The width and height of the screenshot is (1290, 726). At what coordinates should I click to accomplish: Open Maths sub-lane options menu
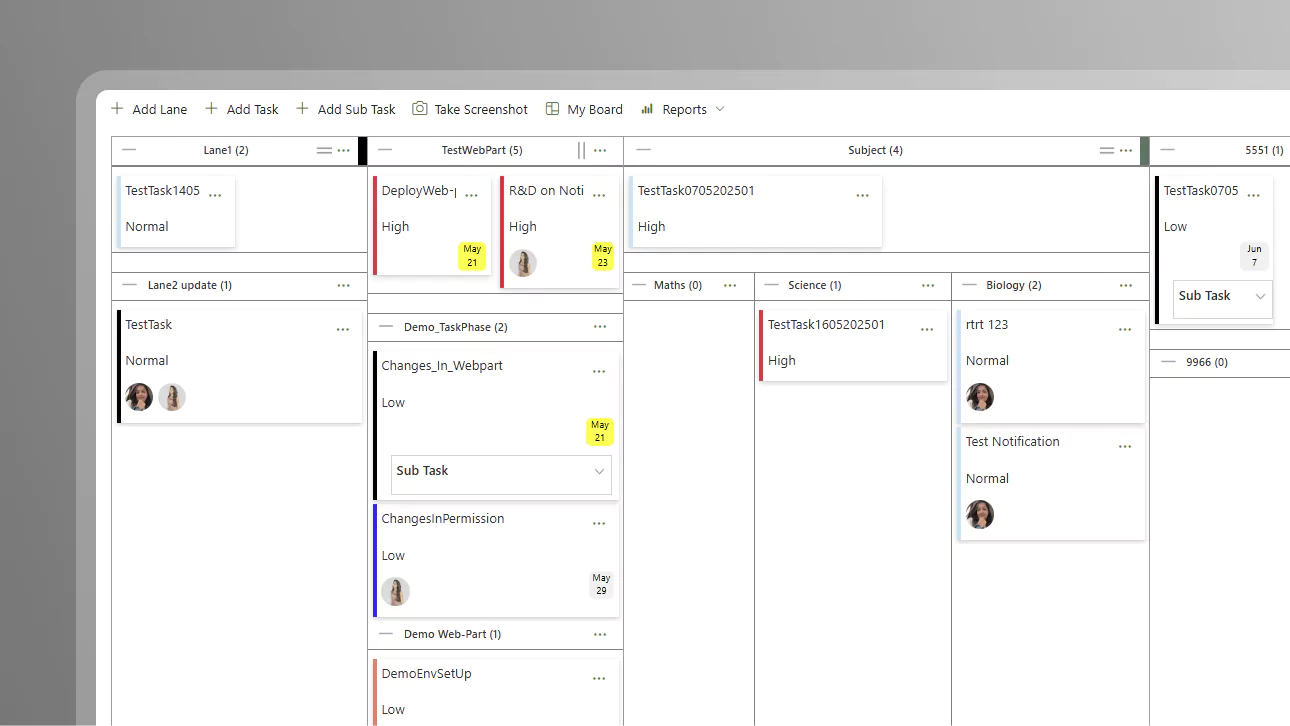(x=731, y=285)
